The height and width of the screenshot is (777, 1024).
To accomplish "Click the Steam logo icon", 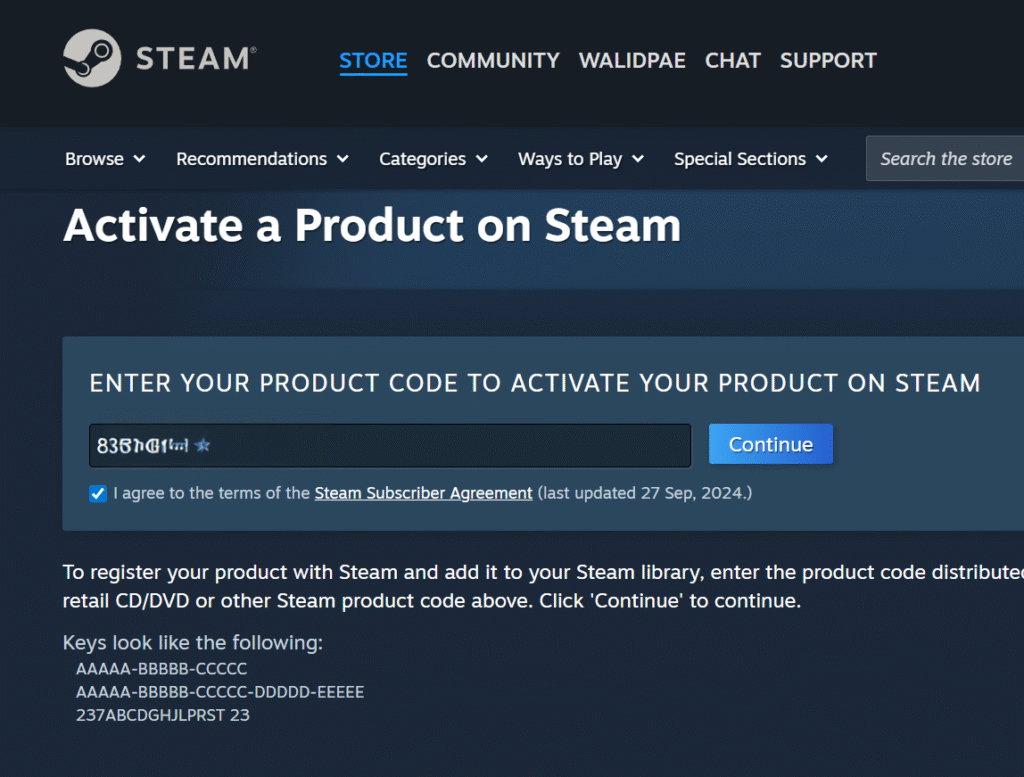I will pyautogui.click(x=92, y=58).
